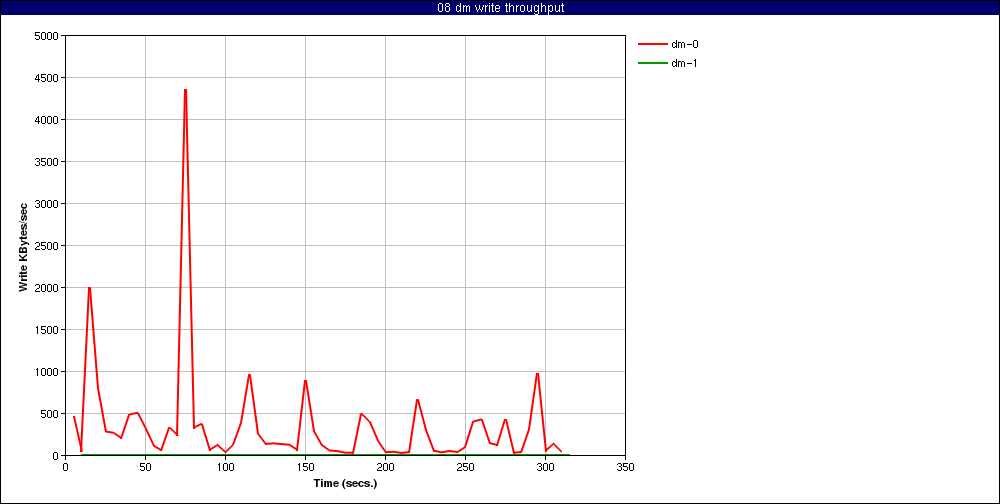Click the 500 y-axis tick value
The image size is (1000, 504).
(50, 413)
